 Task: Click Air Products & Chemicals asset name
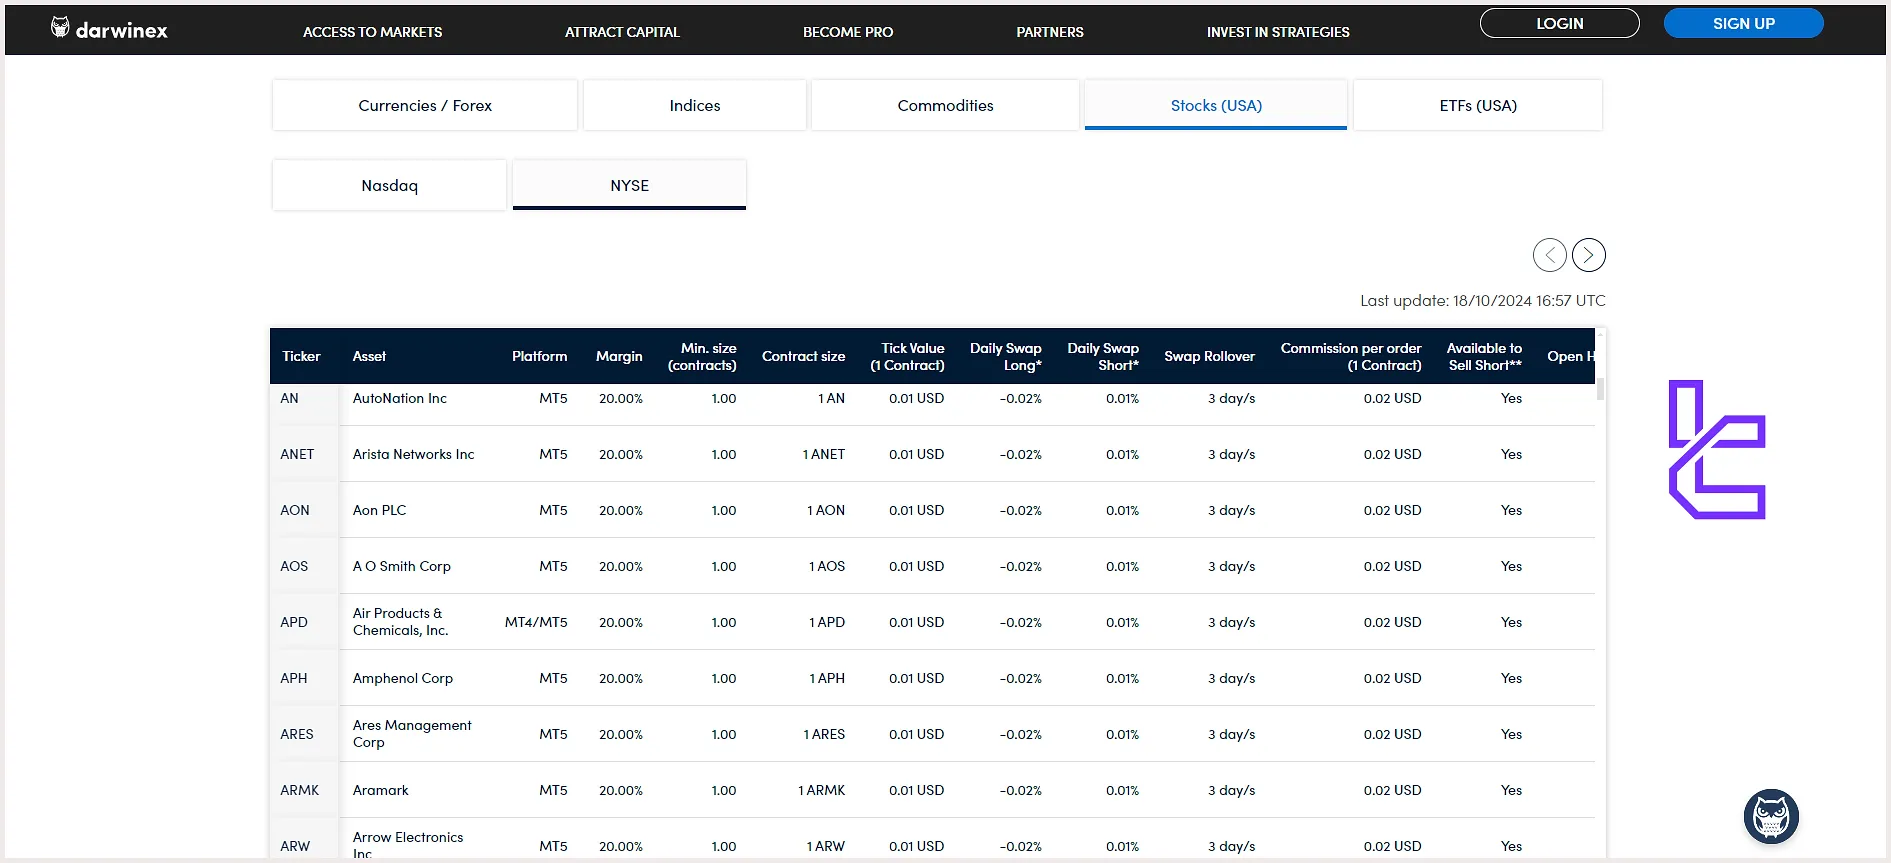tap(400, 622)
